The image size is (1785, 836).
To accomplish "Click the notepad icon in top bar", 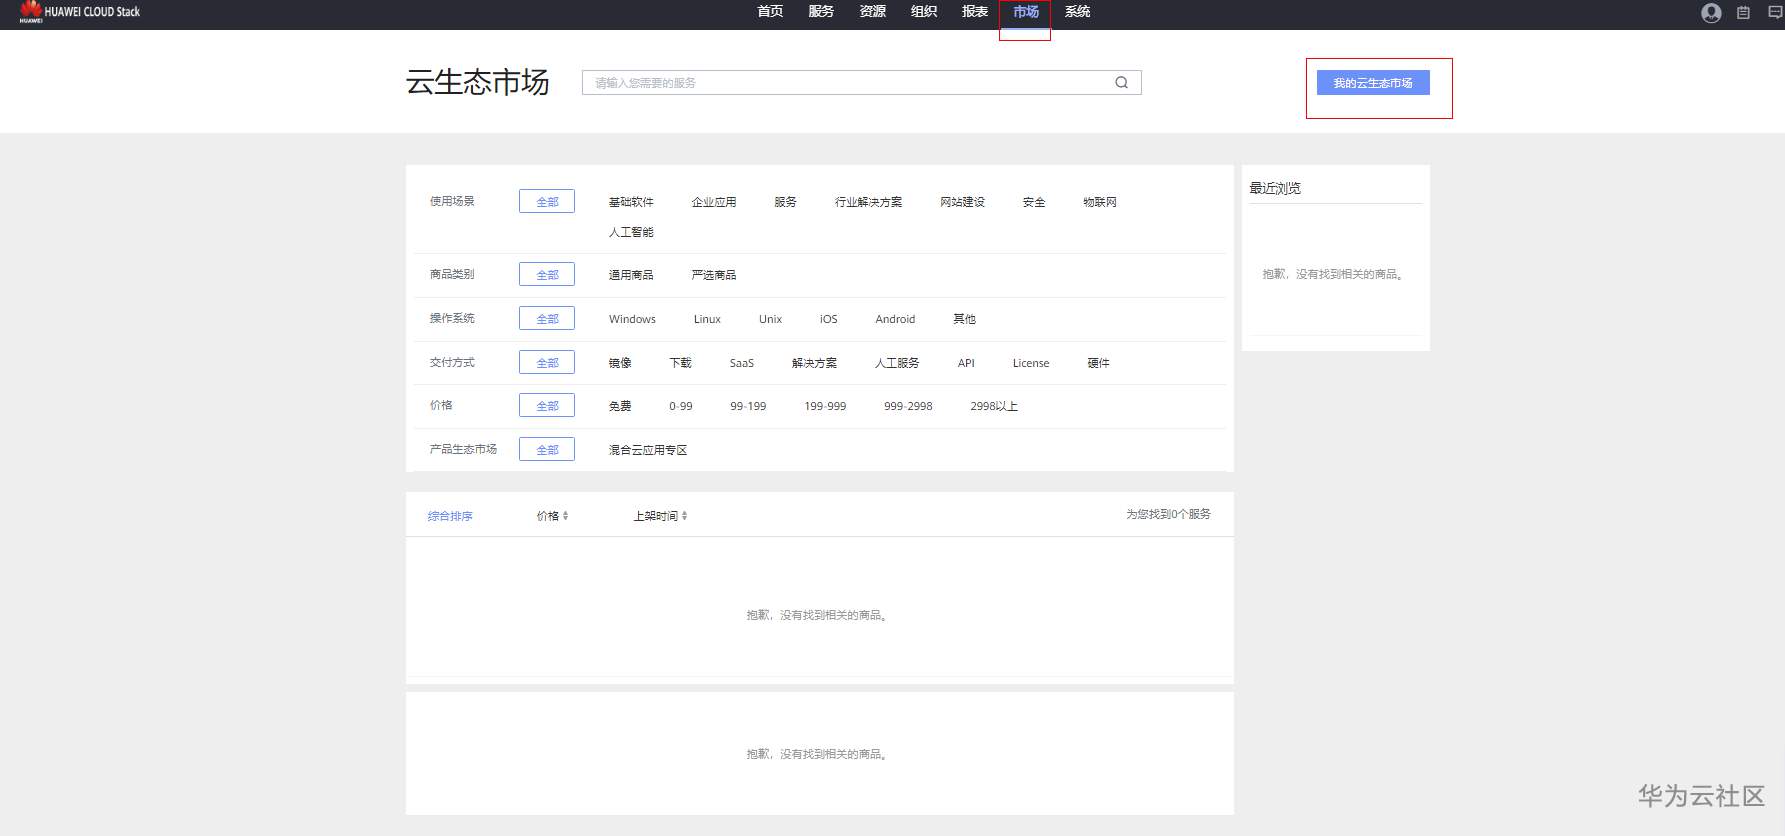I will [x=1743, y=13].
